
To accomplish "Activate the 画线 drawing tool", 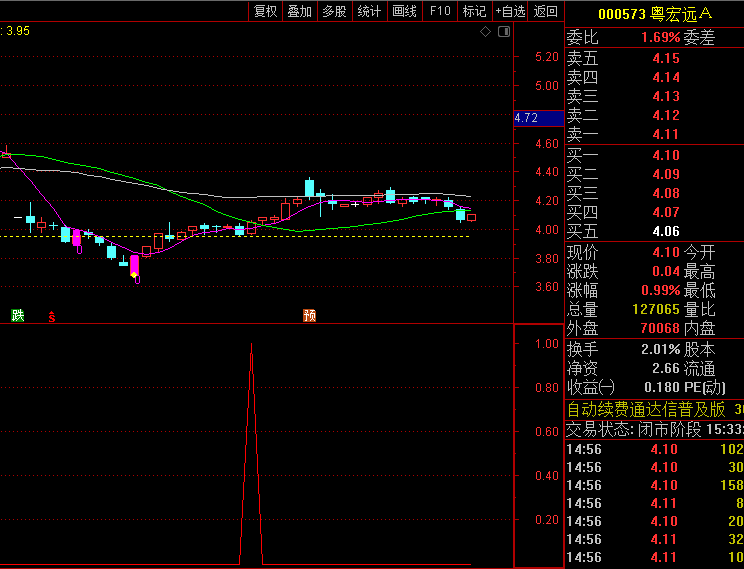I will pyautogui.click(x=404, y=11).
